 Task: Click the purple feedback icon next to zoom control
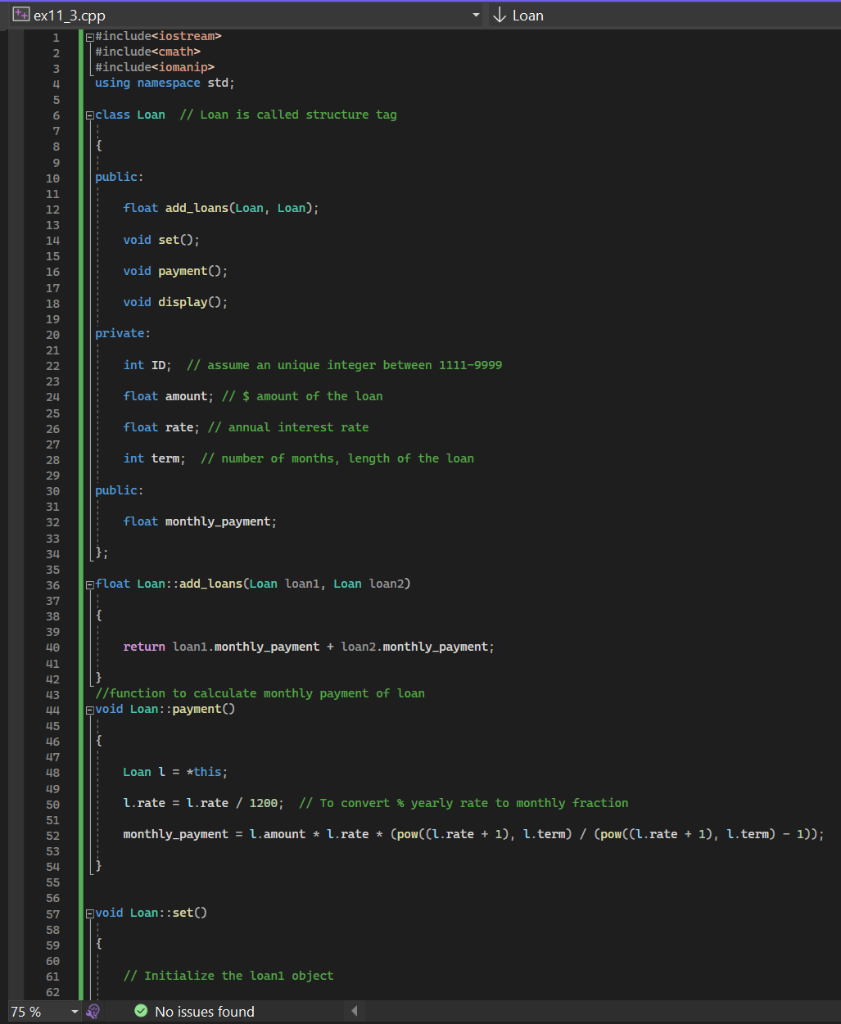point(93,1011)
